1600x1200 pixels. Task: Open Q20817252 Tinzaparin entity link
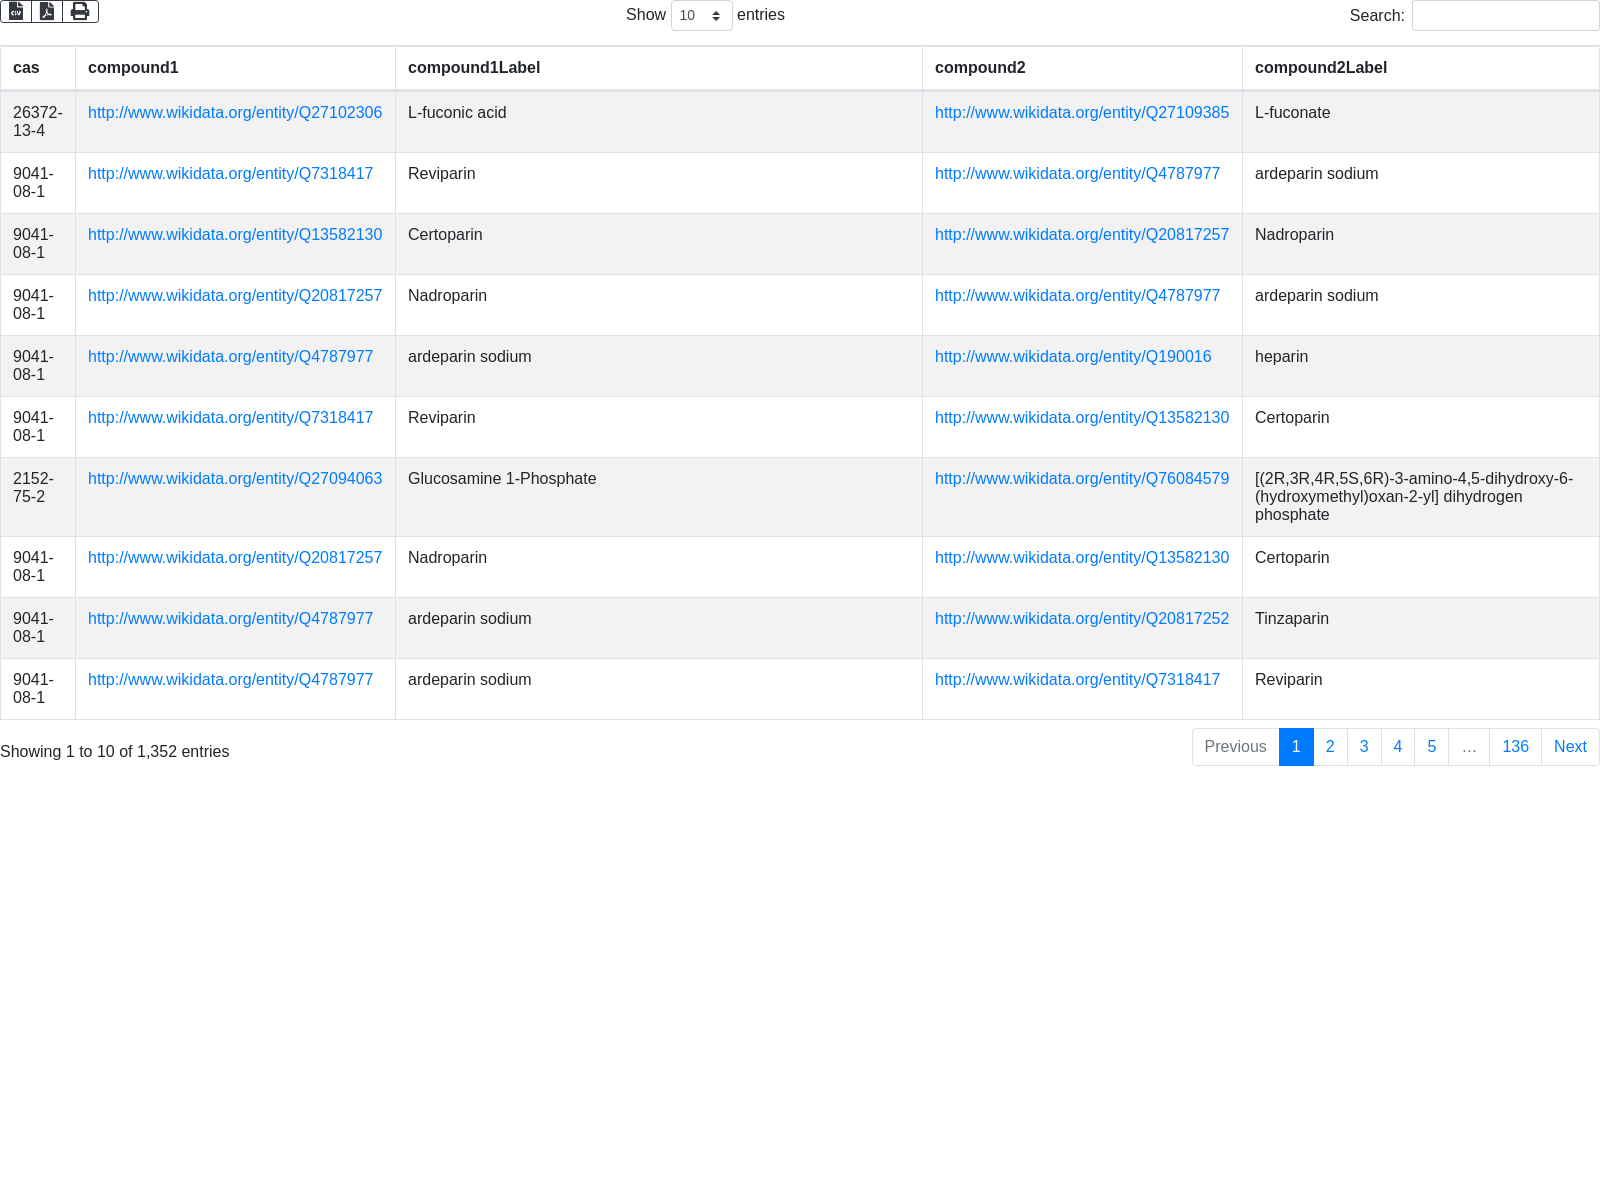point(1082,619)
